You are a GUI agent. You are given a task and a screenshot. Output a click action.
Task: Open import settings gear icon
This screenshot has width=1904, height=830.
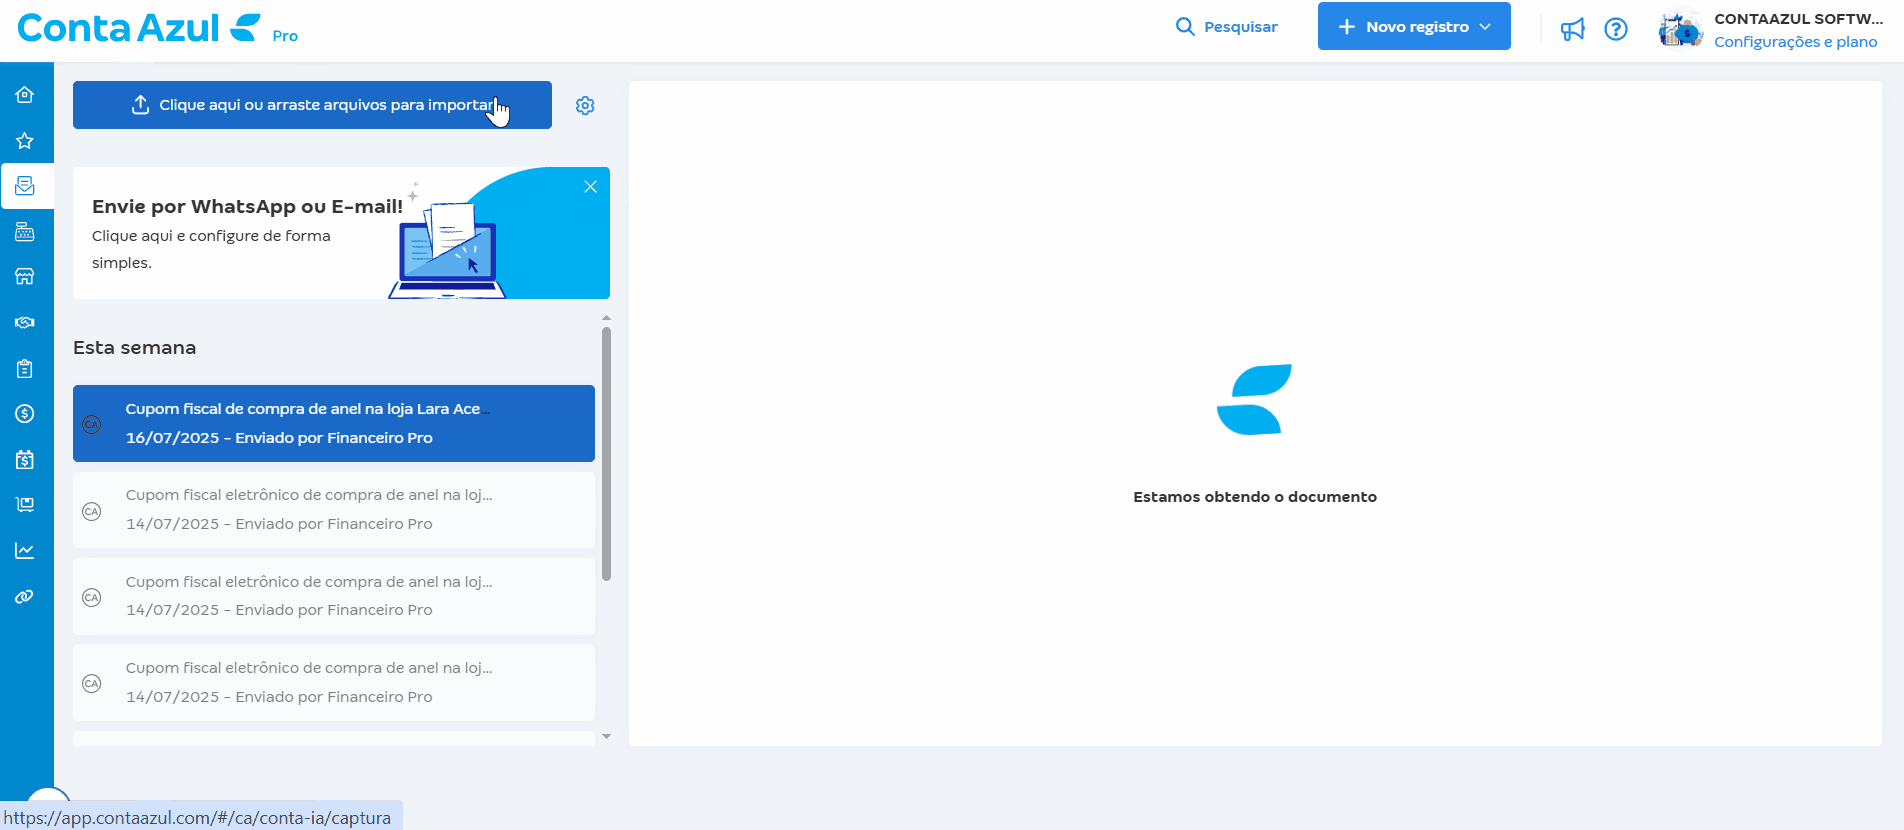pyautogui.click(x=585, y=105)
